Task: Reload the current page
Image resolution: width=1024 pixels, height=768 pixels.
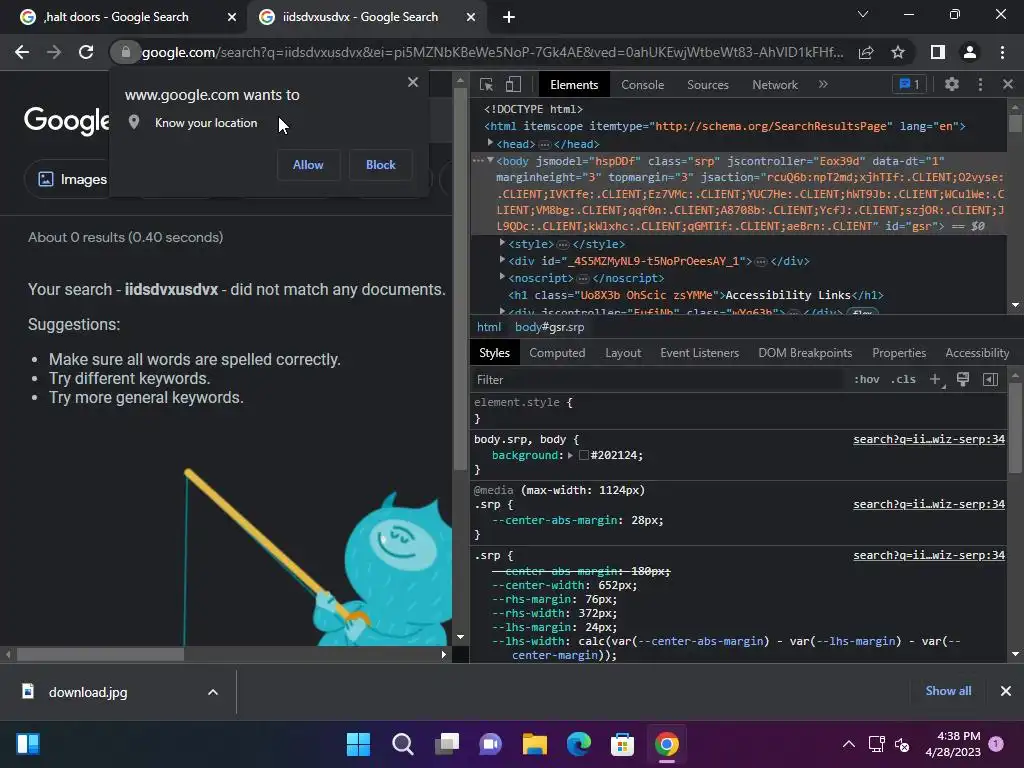Action: pos(86,52)
